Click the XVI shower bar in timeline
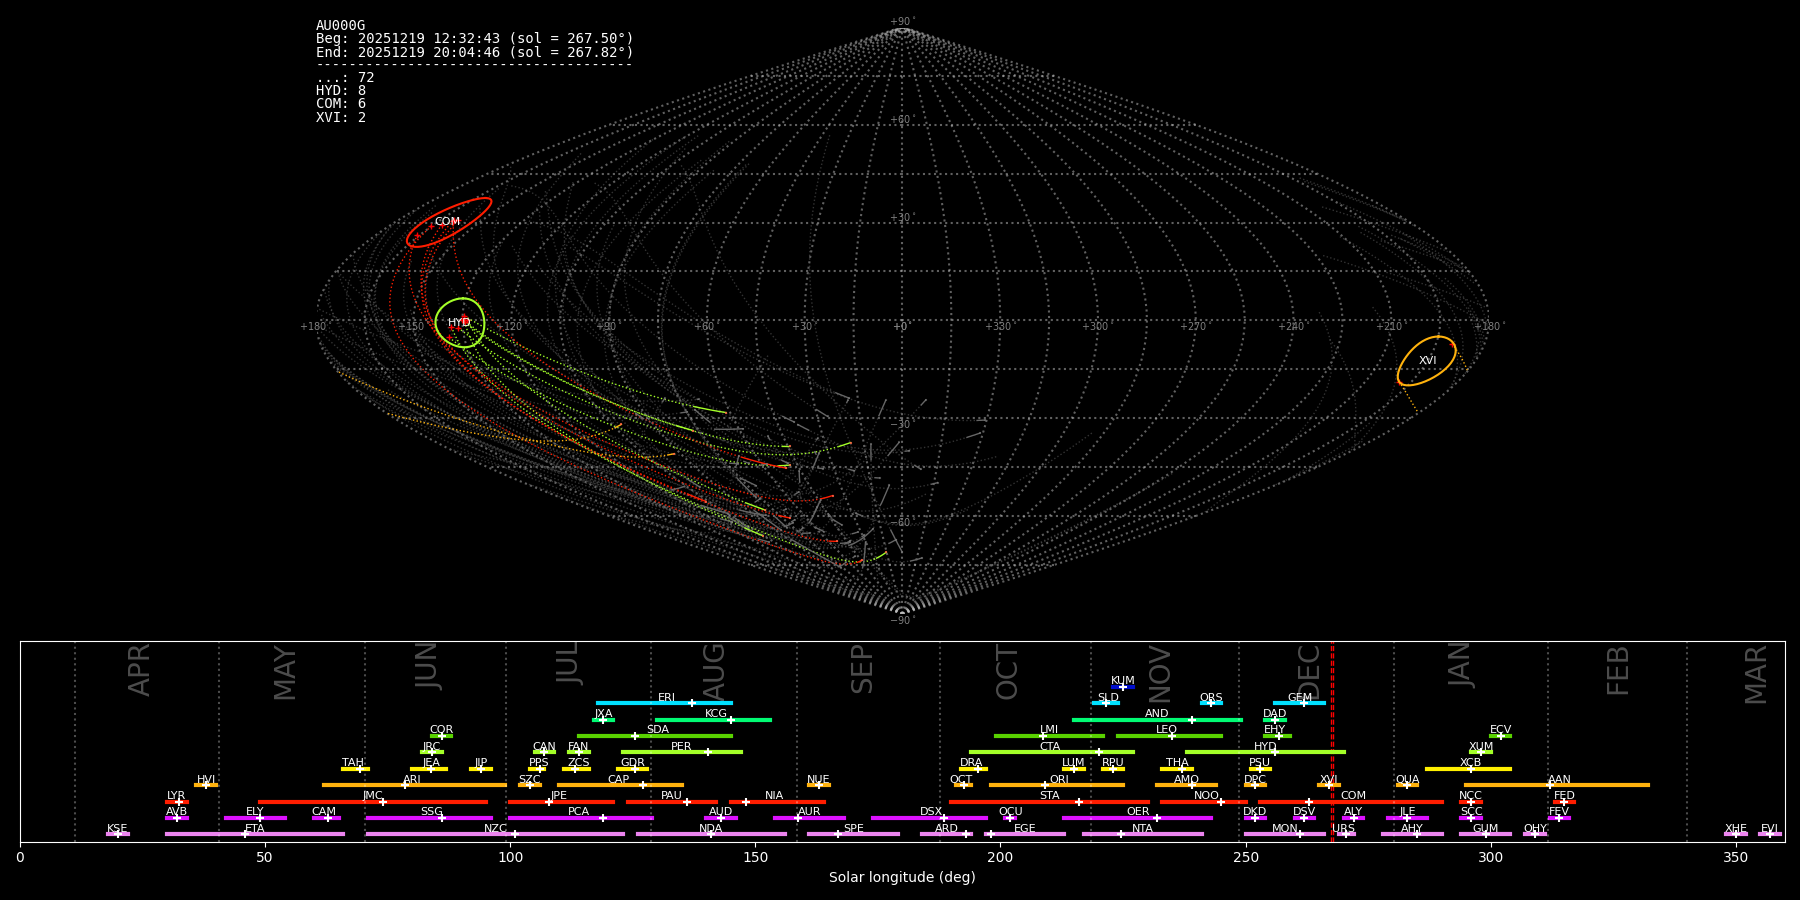This screenshot has height=900, width=1800. [1329, 785]
